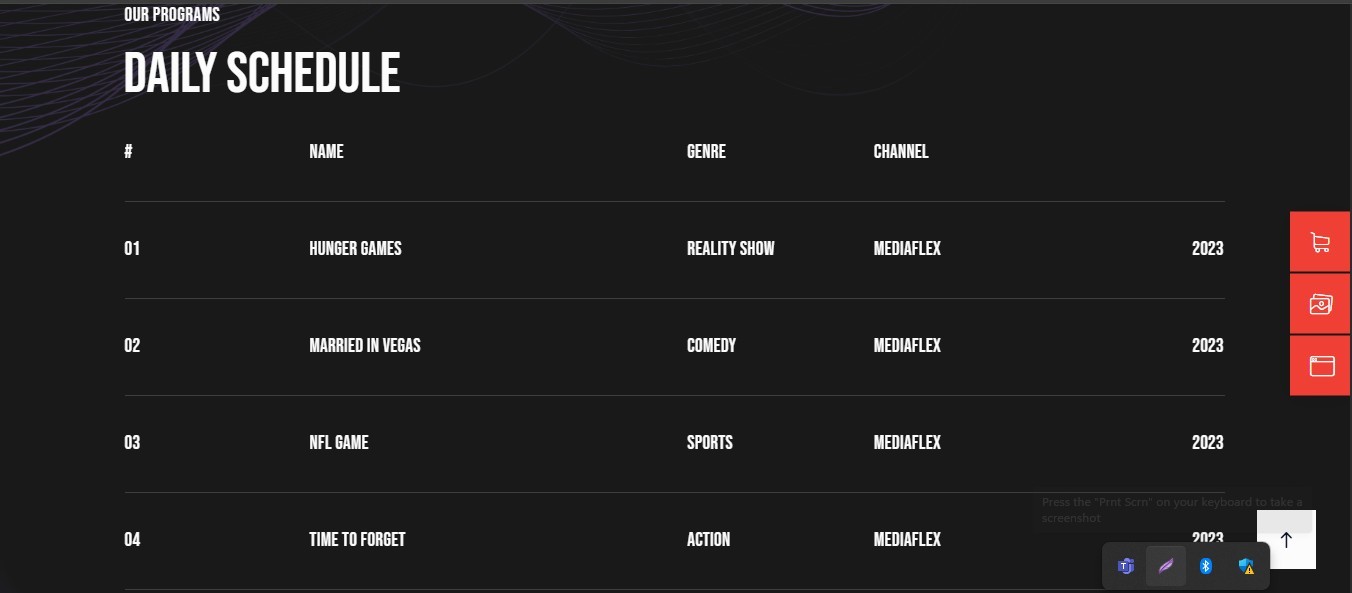Select the Hunger Games program name
This screenshot has height=593, width=1352.
[x=355, y=248]
